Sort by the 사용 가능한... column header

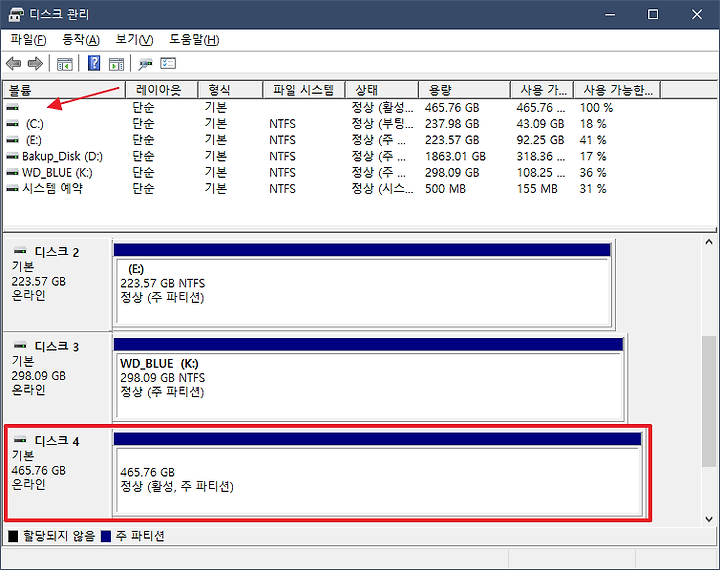[x=618, y=90]
